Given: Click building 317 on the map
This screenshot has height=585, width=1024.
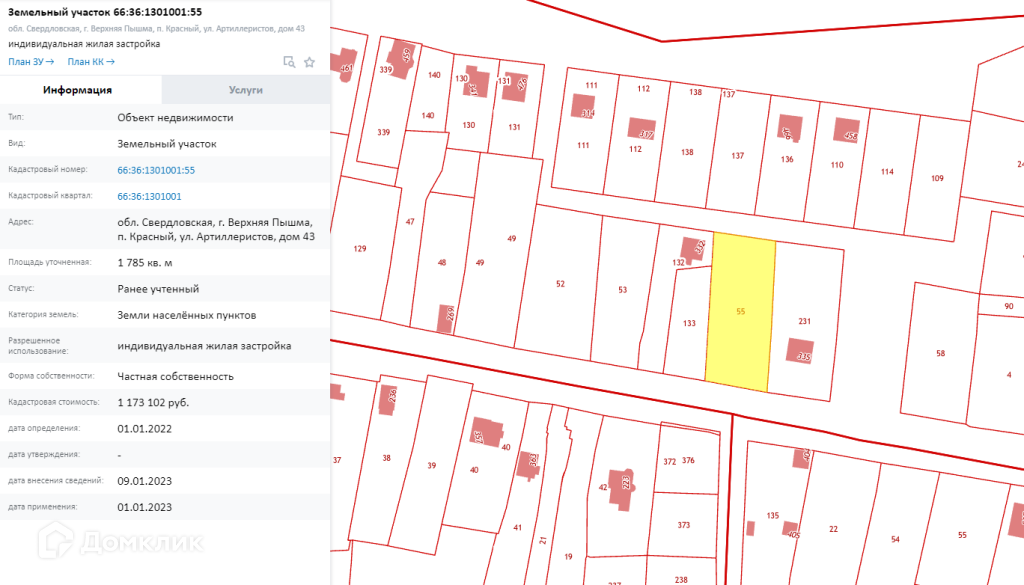Looking at the screenshot, I should (641, 129).
